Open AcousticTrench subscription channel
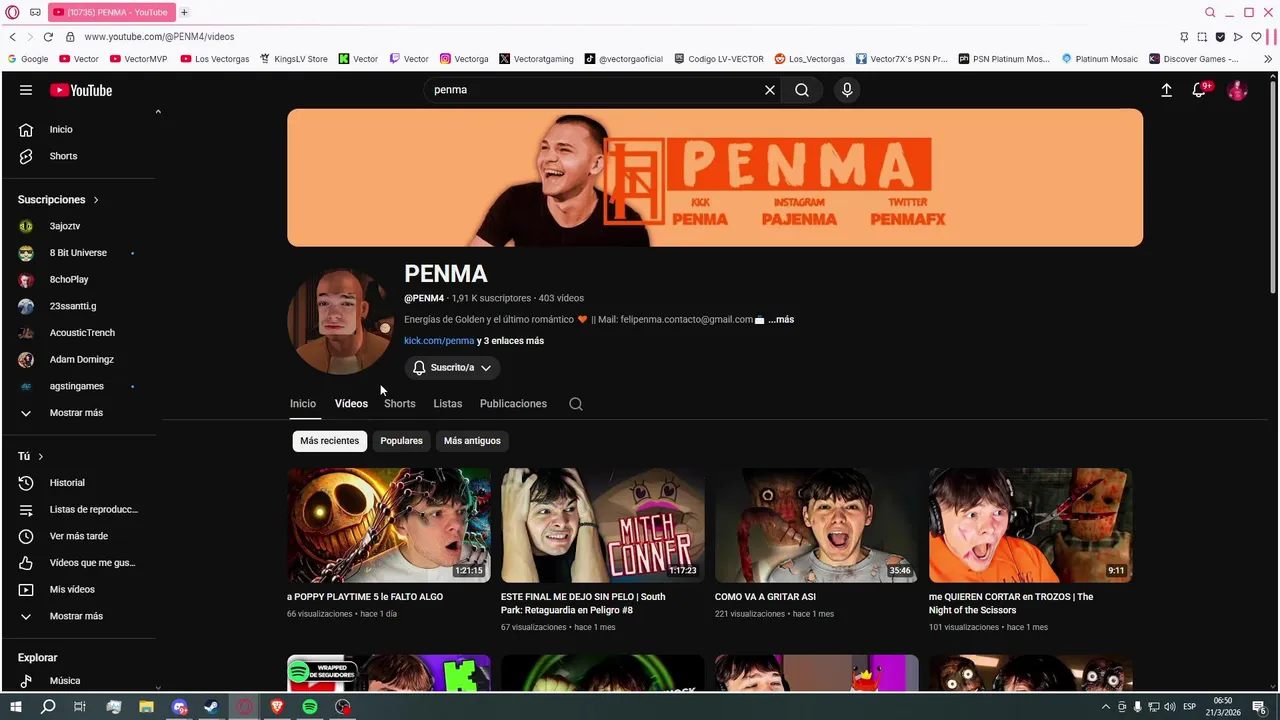Viewport: 1280px width, 720px height. pos(81,333)
